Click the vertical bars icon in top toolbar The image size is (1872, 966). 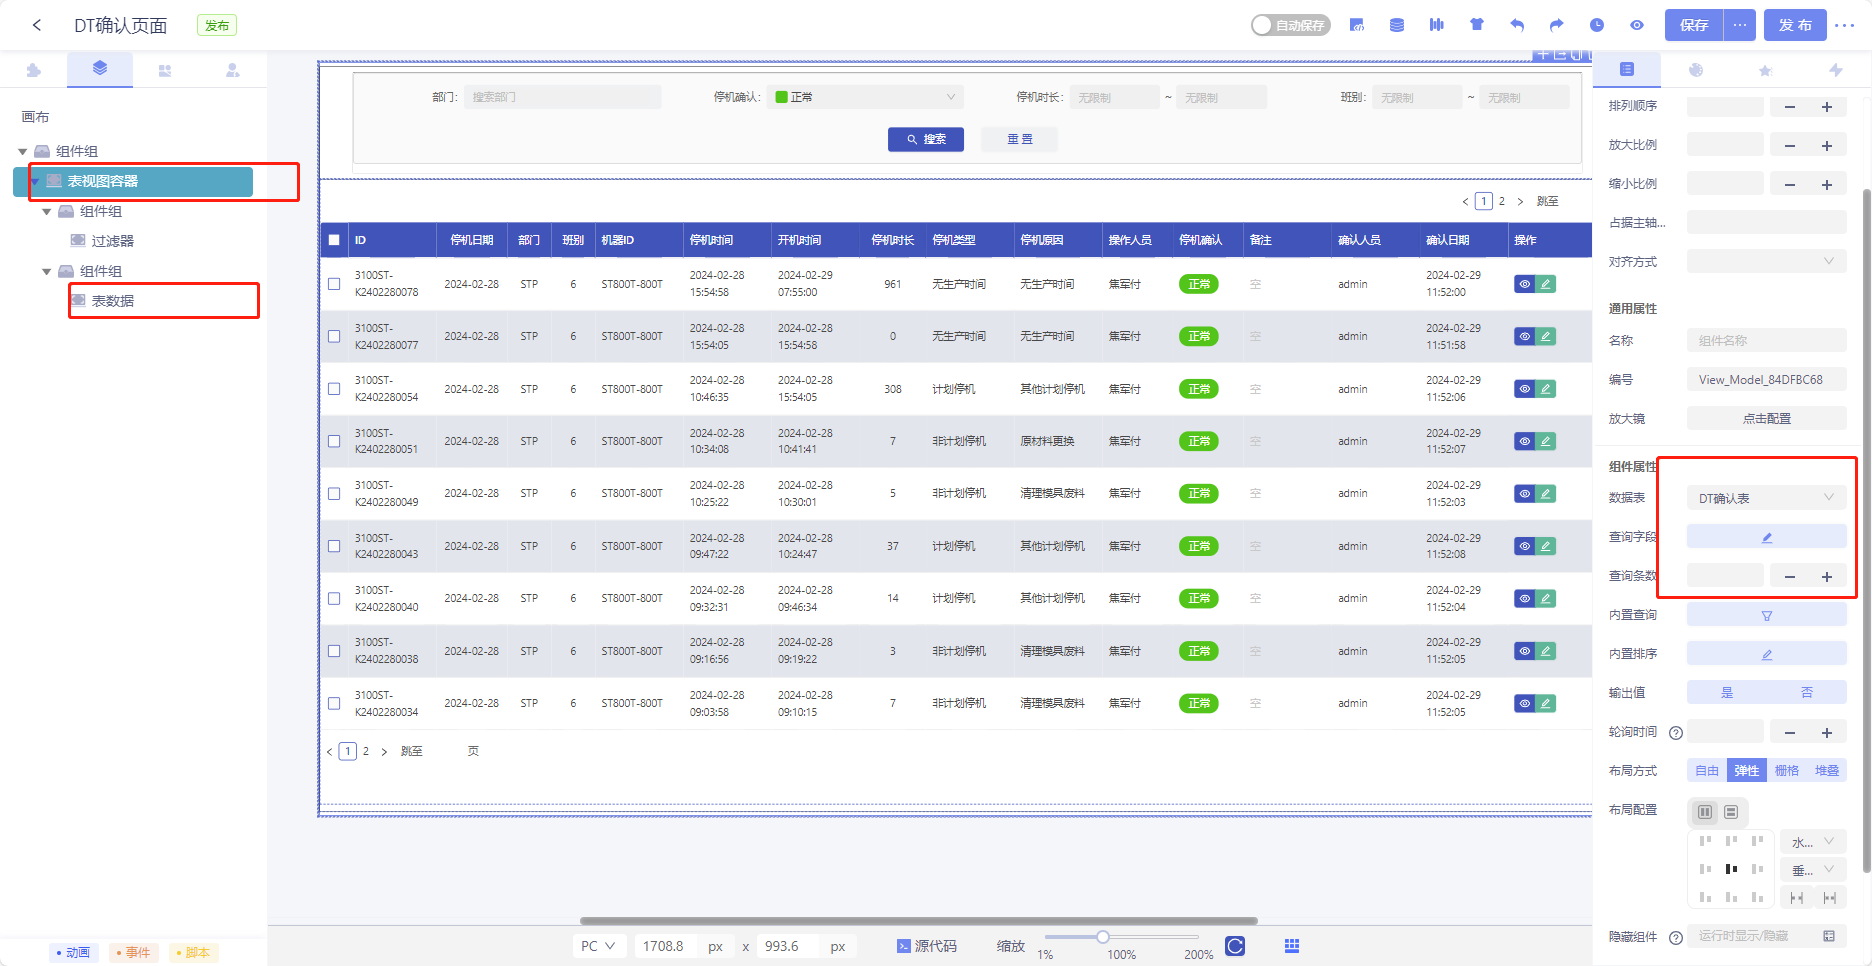point(1437,25)
